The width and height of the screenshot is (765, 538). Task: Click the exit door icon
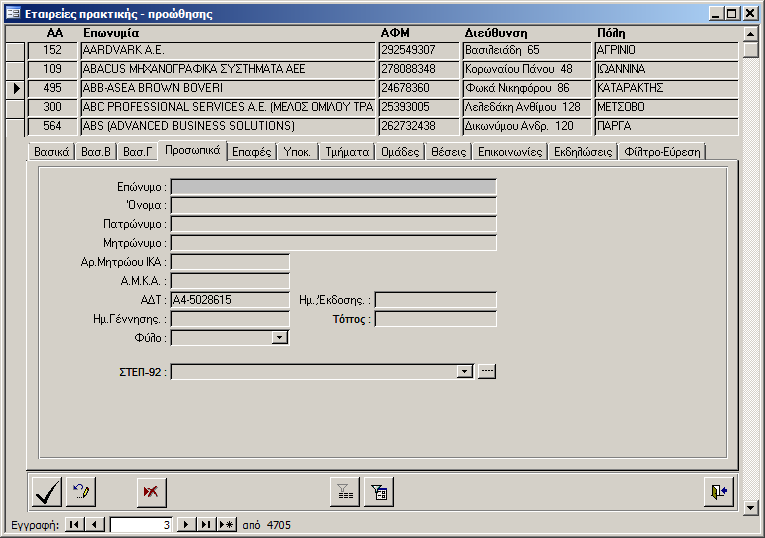point(719,492)
